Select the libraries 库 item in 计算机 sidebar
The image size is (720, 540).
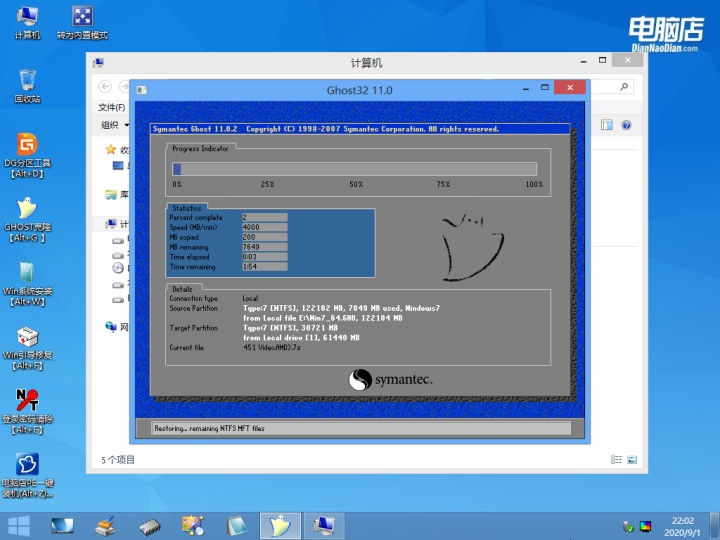[x=117, y=195]
